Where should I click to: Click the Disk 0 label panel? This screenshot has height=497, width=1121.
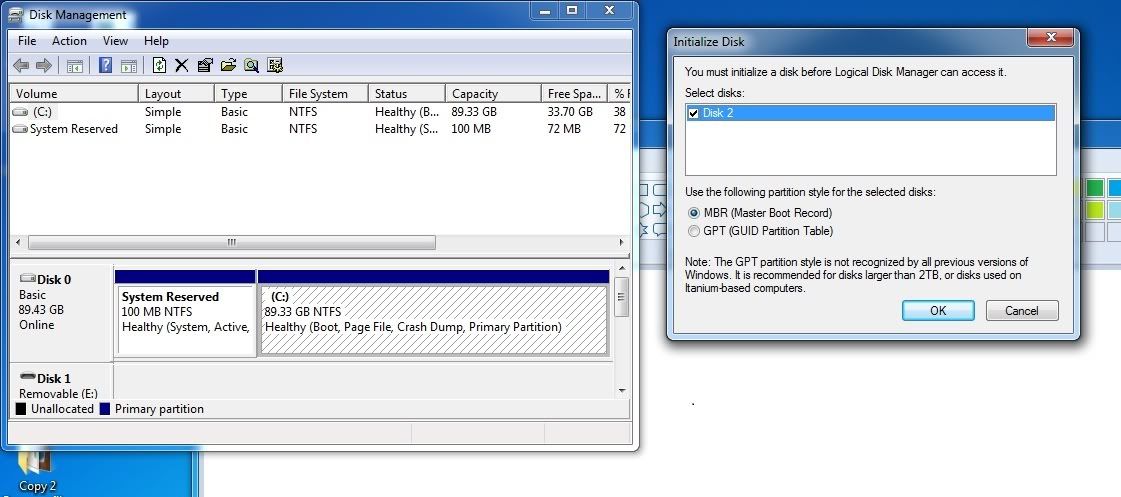coord(61,313)
